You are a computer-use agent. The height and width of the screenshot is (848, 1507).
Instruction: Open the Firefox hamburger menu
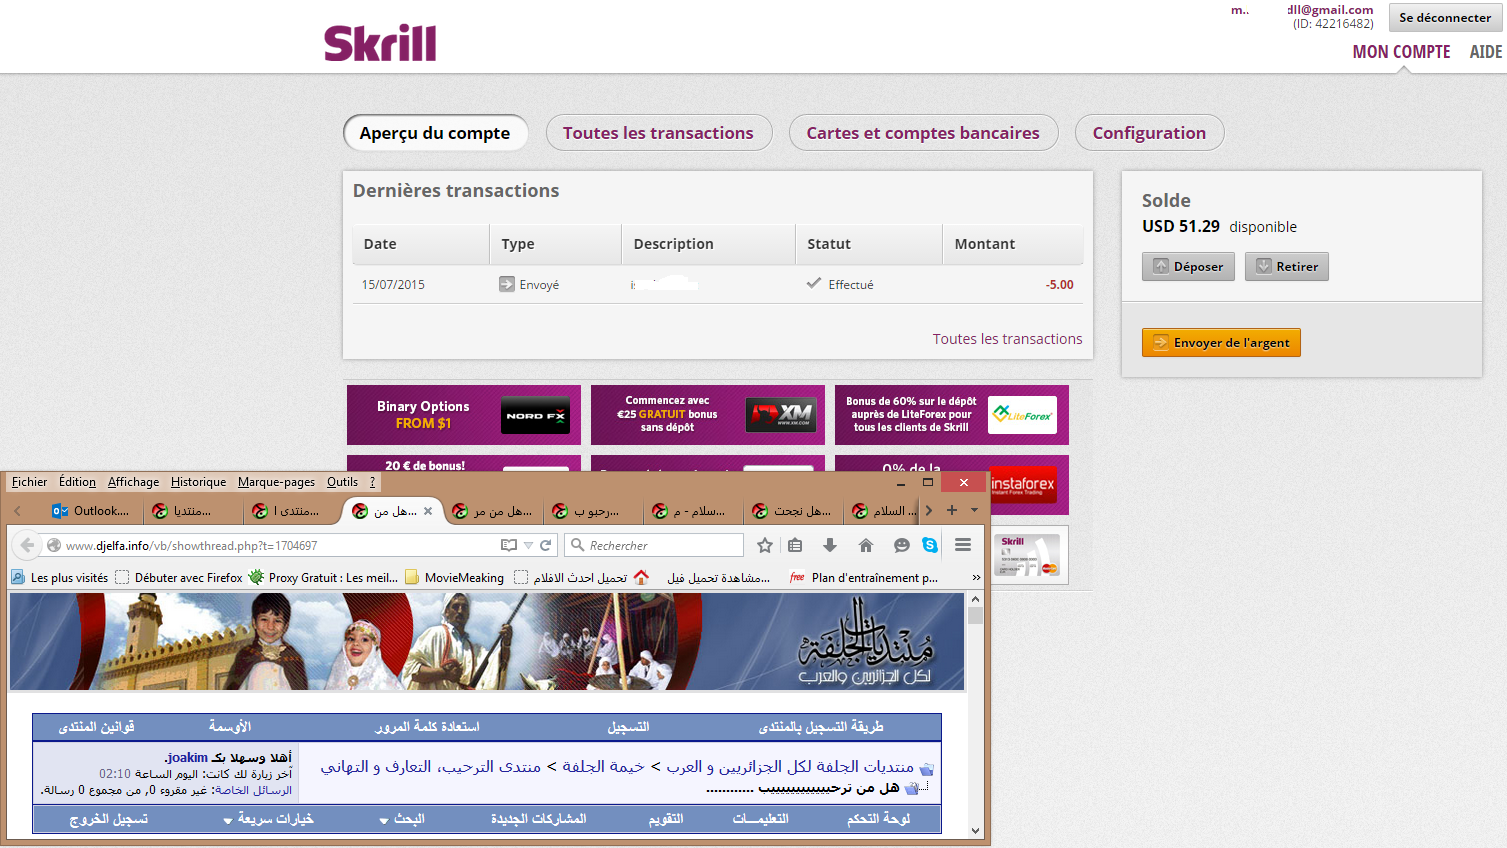pos(963,545)
